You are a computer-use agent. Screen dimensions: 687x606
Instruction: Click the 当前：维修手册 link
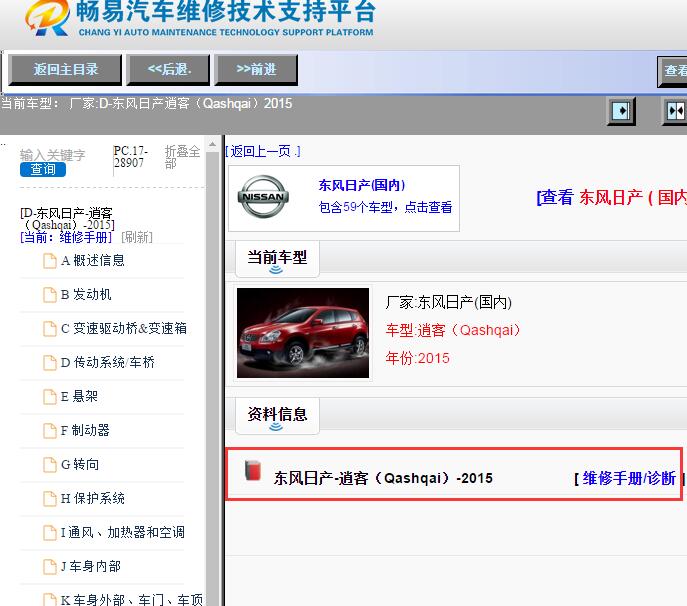click(66, 237)
